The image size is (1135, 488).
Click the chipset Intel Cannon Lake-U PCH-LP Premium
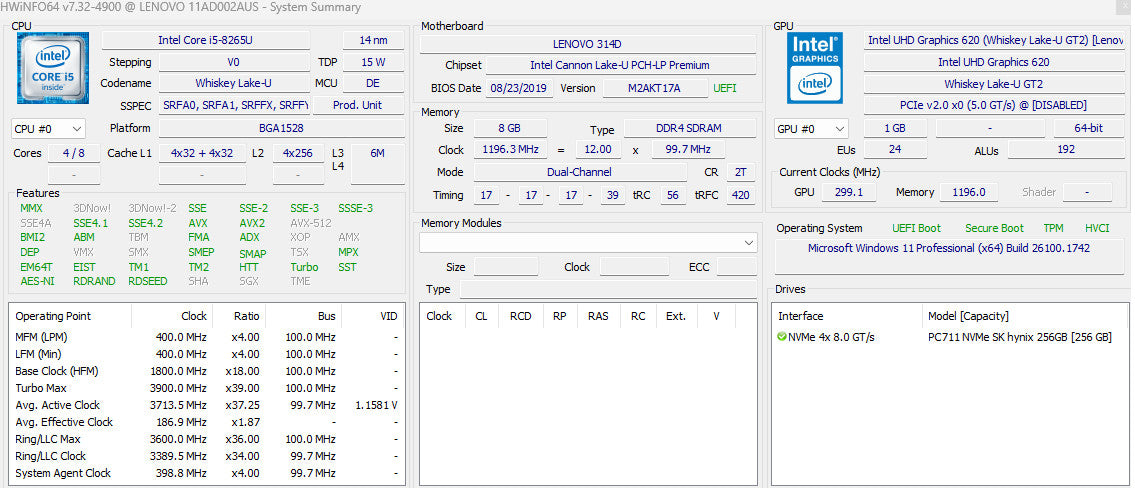click(x=620, y=65)
